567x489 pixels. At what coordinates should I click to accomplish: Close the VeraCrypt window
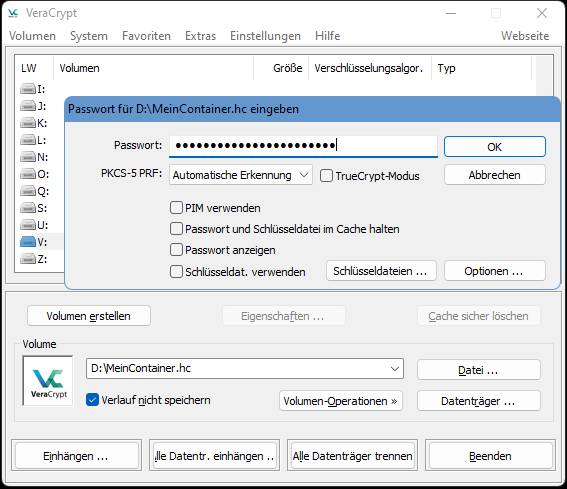click(x=542, y=13)
